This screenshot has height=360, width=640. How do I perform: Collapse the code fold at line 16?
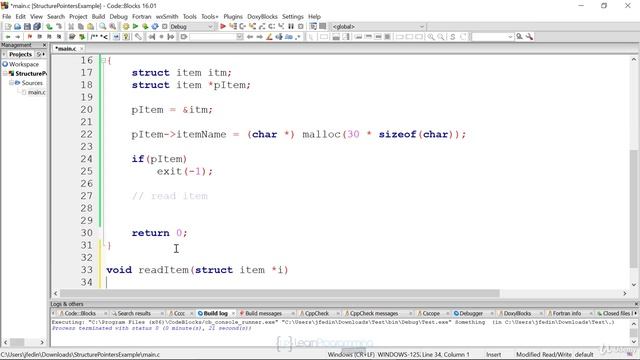104,60
